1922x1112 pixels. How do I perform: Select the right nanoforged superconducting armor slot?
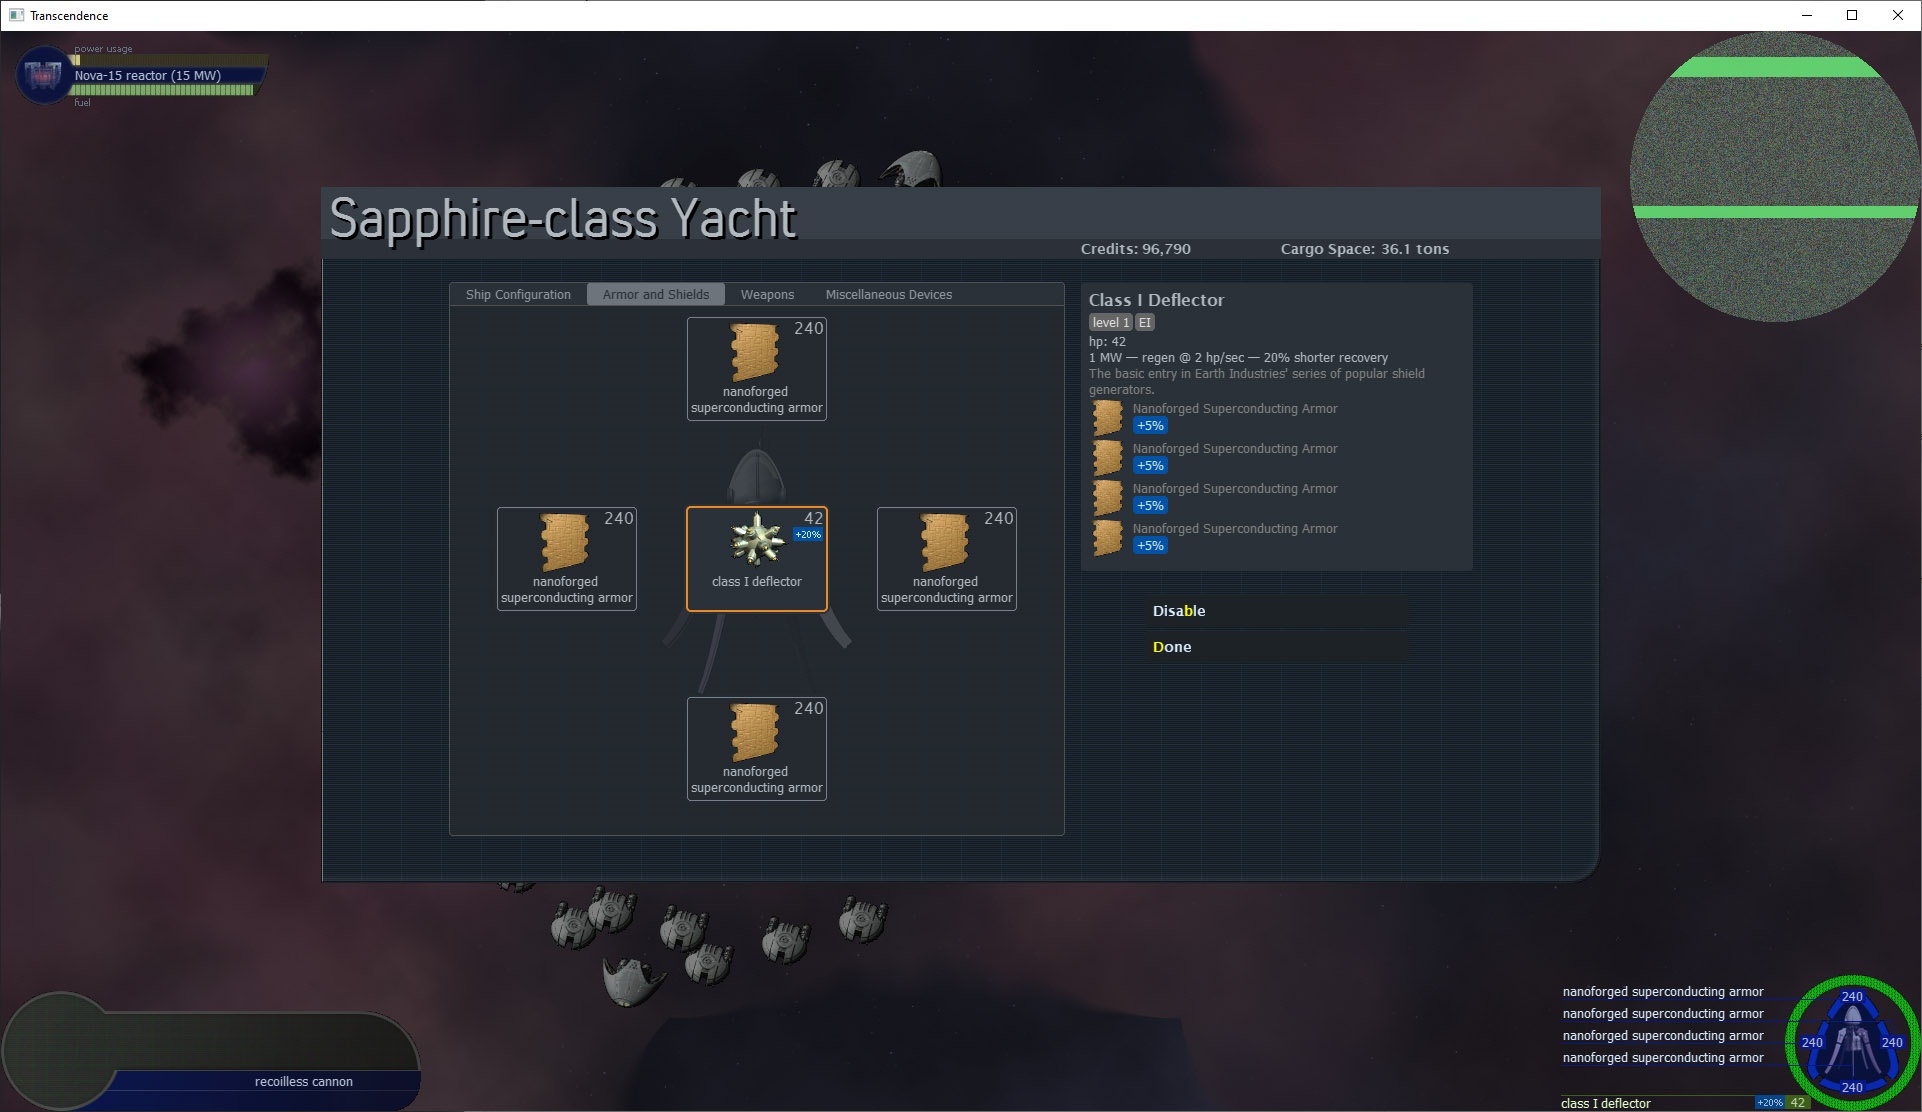point(947,559)
